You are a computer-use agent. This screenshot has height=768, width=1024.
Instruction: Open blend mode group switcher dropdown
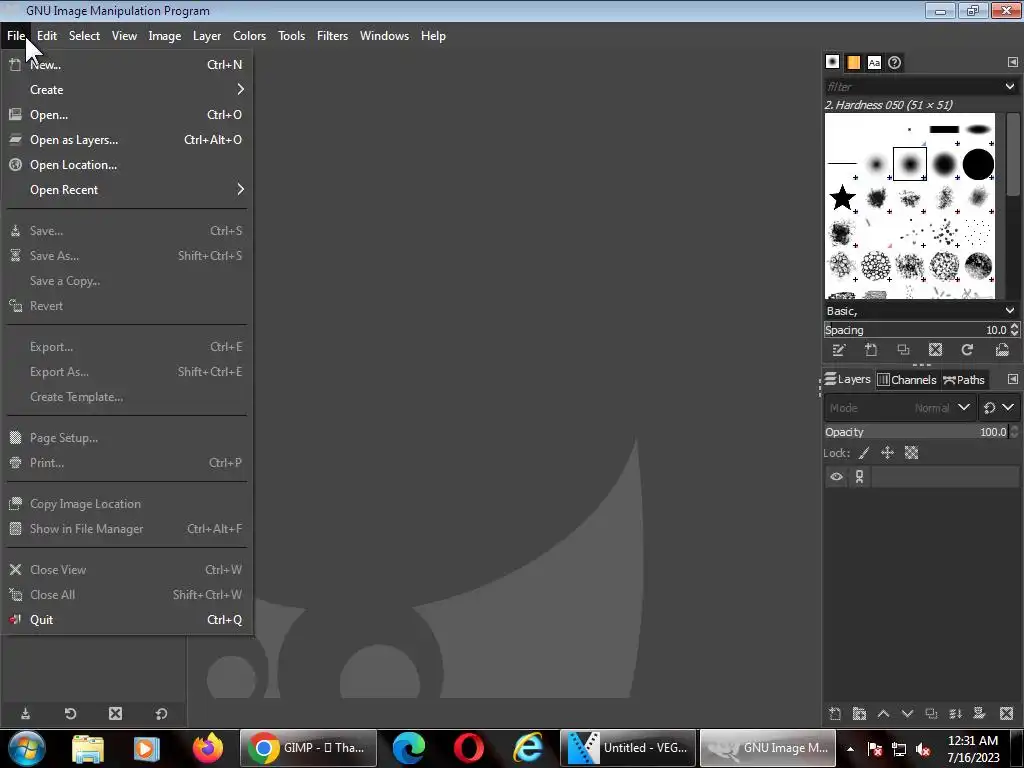point(999,408)
